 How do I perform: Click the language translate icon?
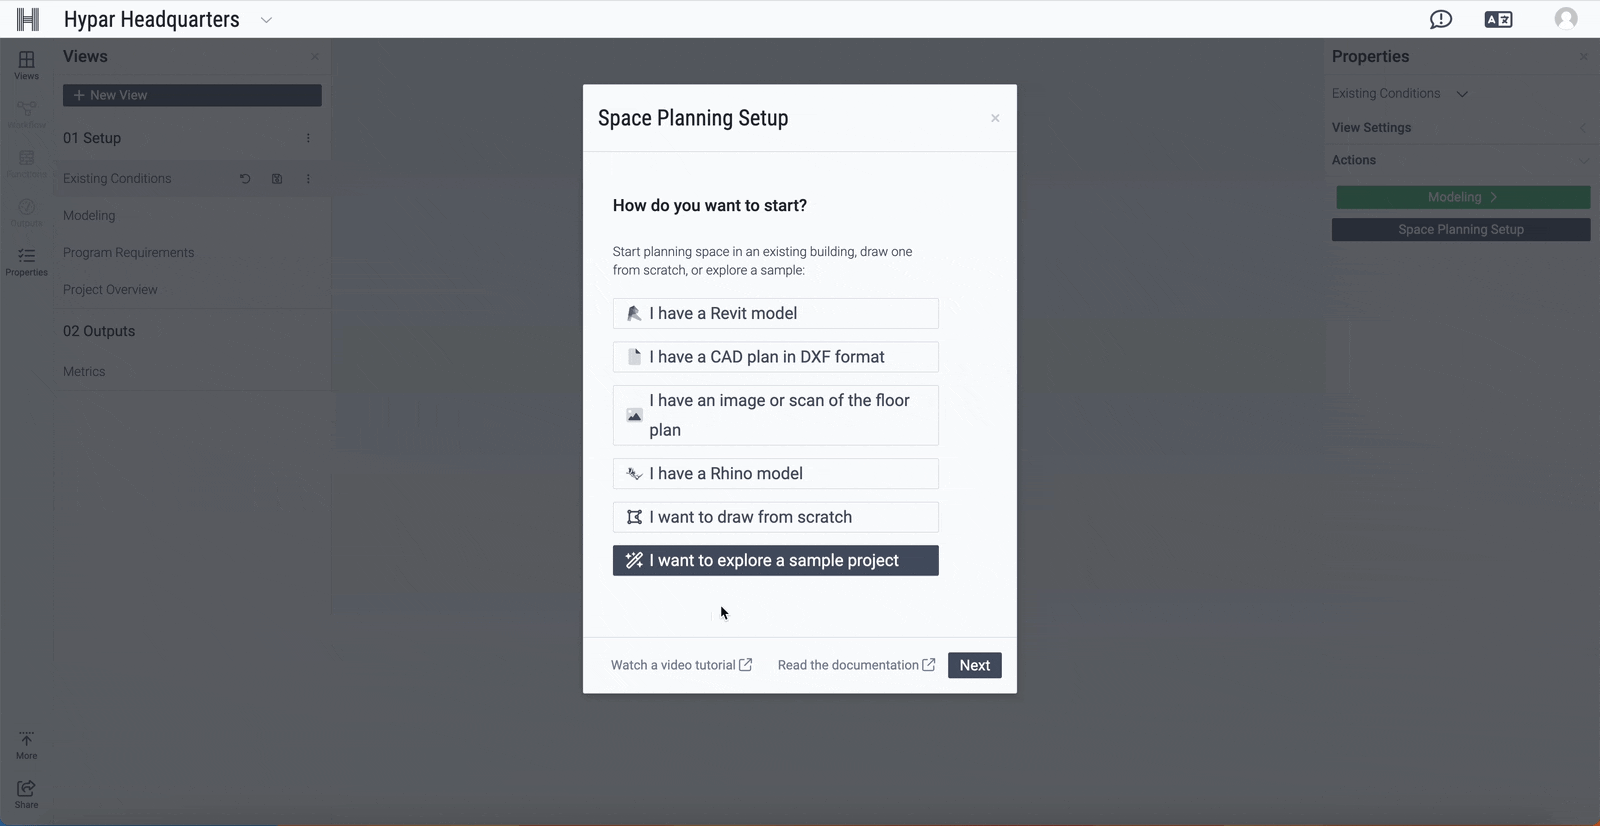(1498, 19)
